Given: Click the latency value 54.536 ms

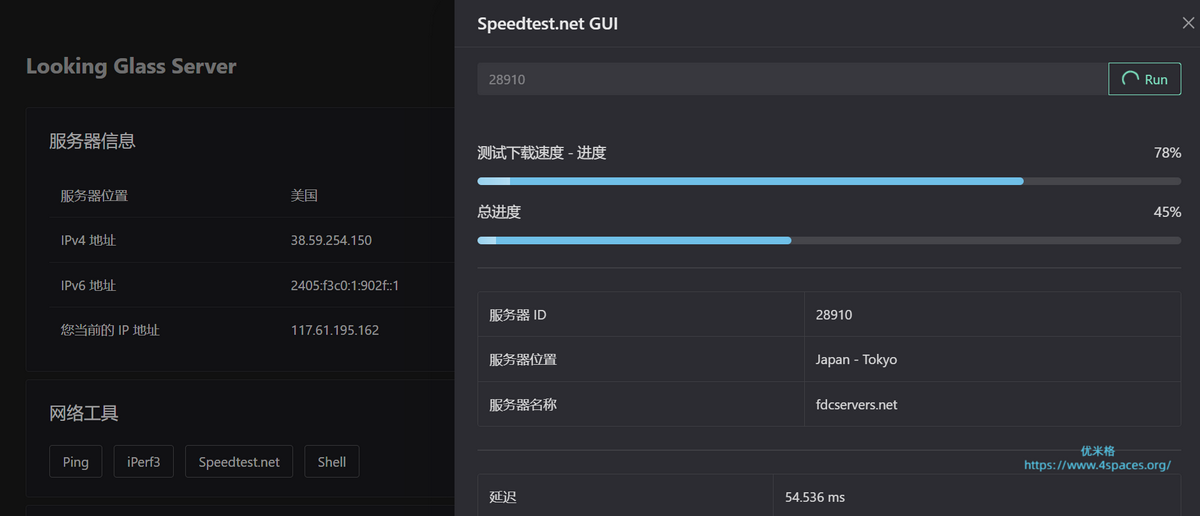Looking at the screenshot, I should tap(815, 497).
